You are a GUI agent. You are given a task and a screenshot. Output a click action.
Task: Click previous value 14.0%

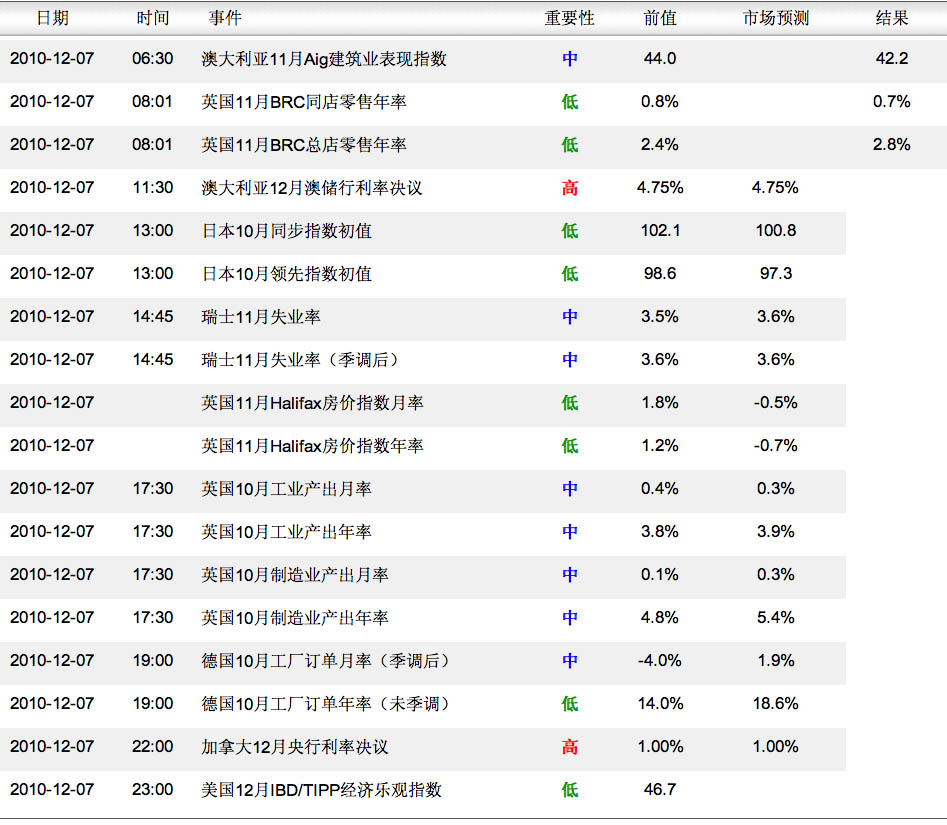coord(660,704)
